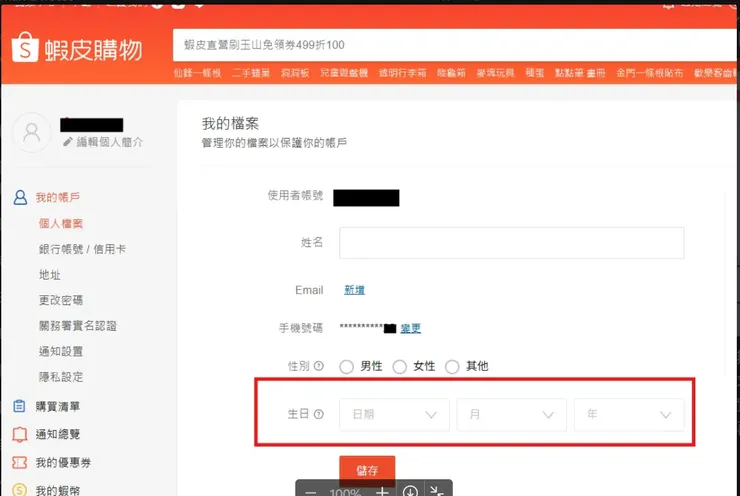The height and width of the screenshot is (496, 740).
Task: Open the 月 birthday month dropdown
Action: pyautogui.click(x=512, y=414)
